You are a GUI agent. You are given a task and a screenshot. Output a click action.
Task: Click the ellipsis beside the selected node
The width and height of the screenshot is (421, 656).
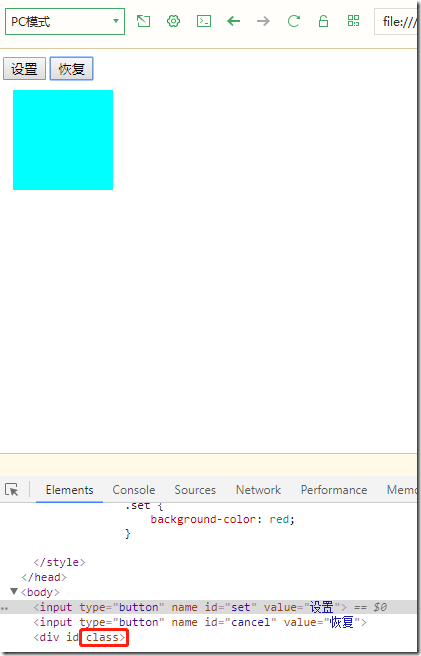coord(4,609)
